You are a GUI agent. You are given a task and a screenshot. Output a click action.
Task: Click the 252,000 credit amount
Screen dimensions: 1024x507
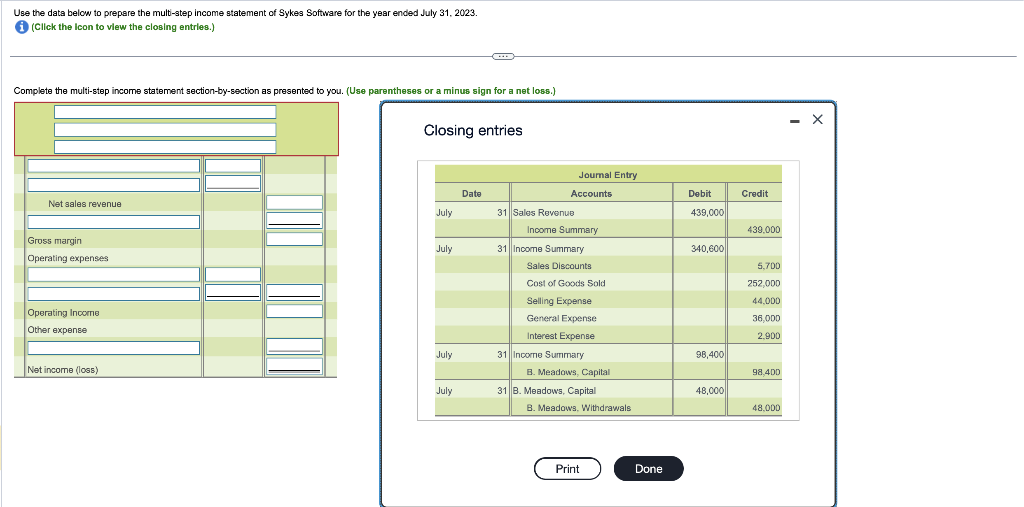coord(763,283)
